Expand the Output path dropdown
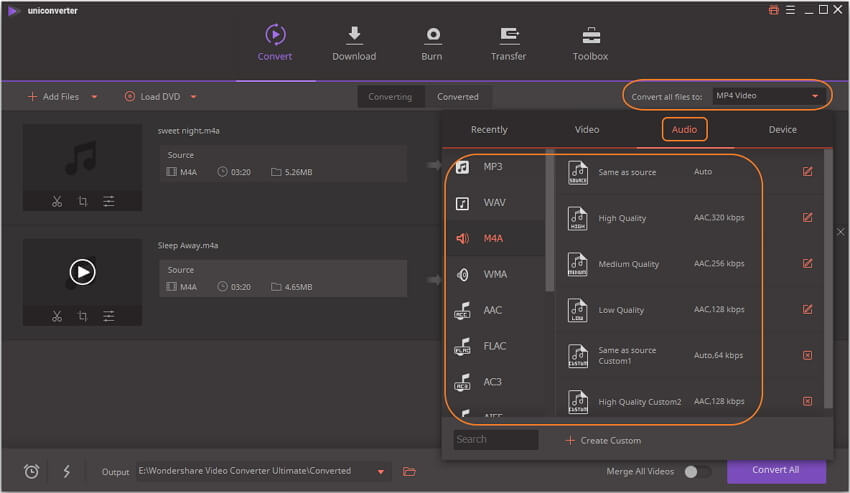 381,472
